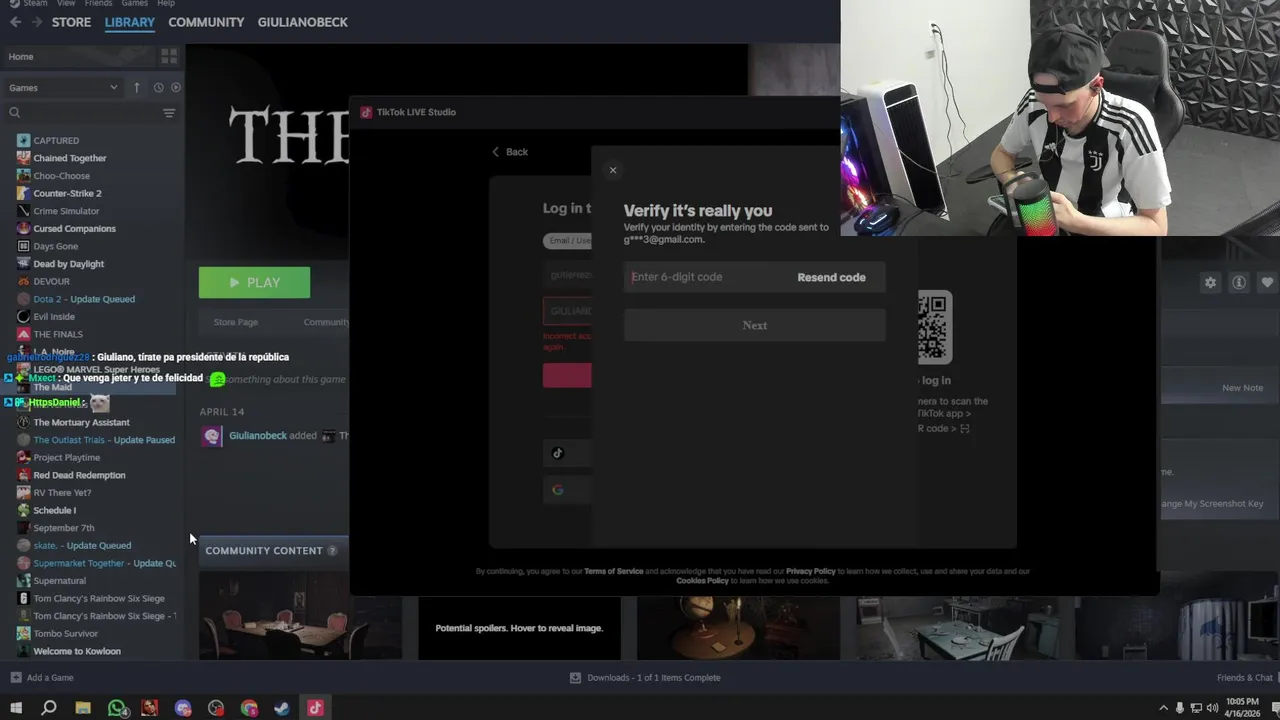Click Community Content help question icon
Screen dimensions: 1280x720
tap(332, 551)
